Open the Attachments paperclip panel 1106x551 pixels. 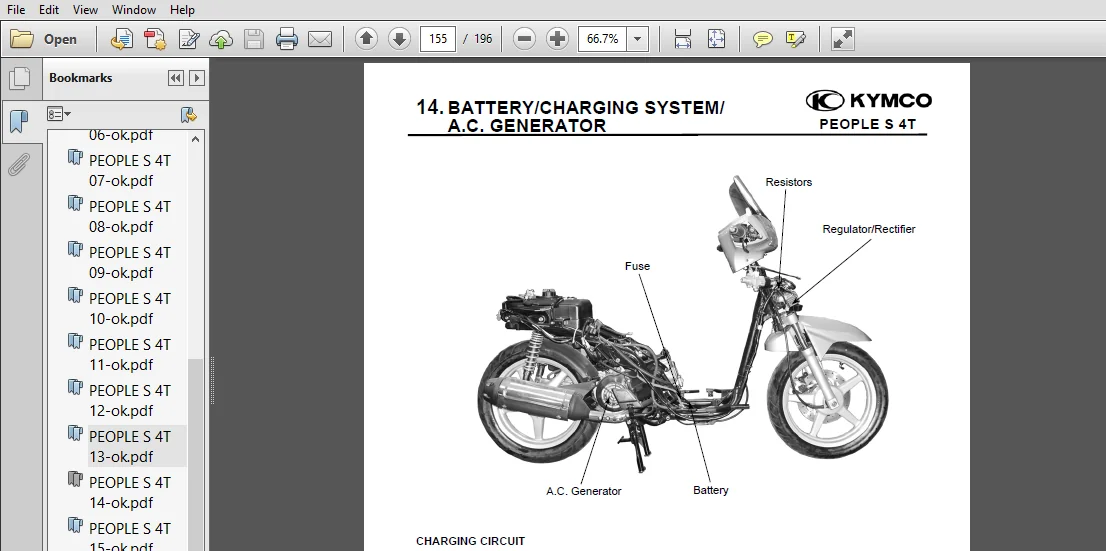point(19,164)
